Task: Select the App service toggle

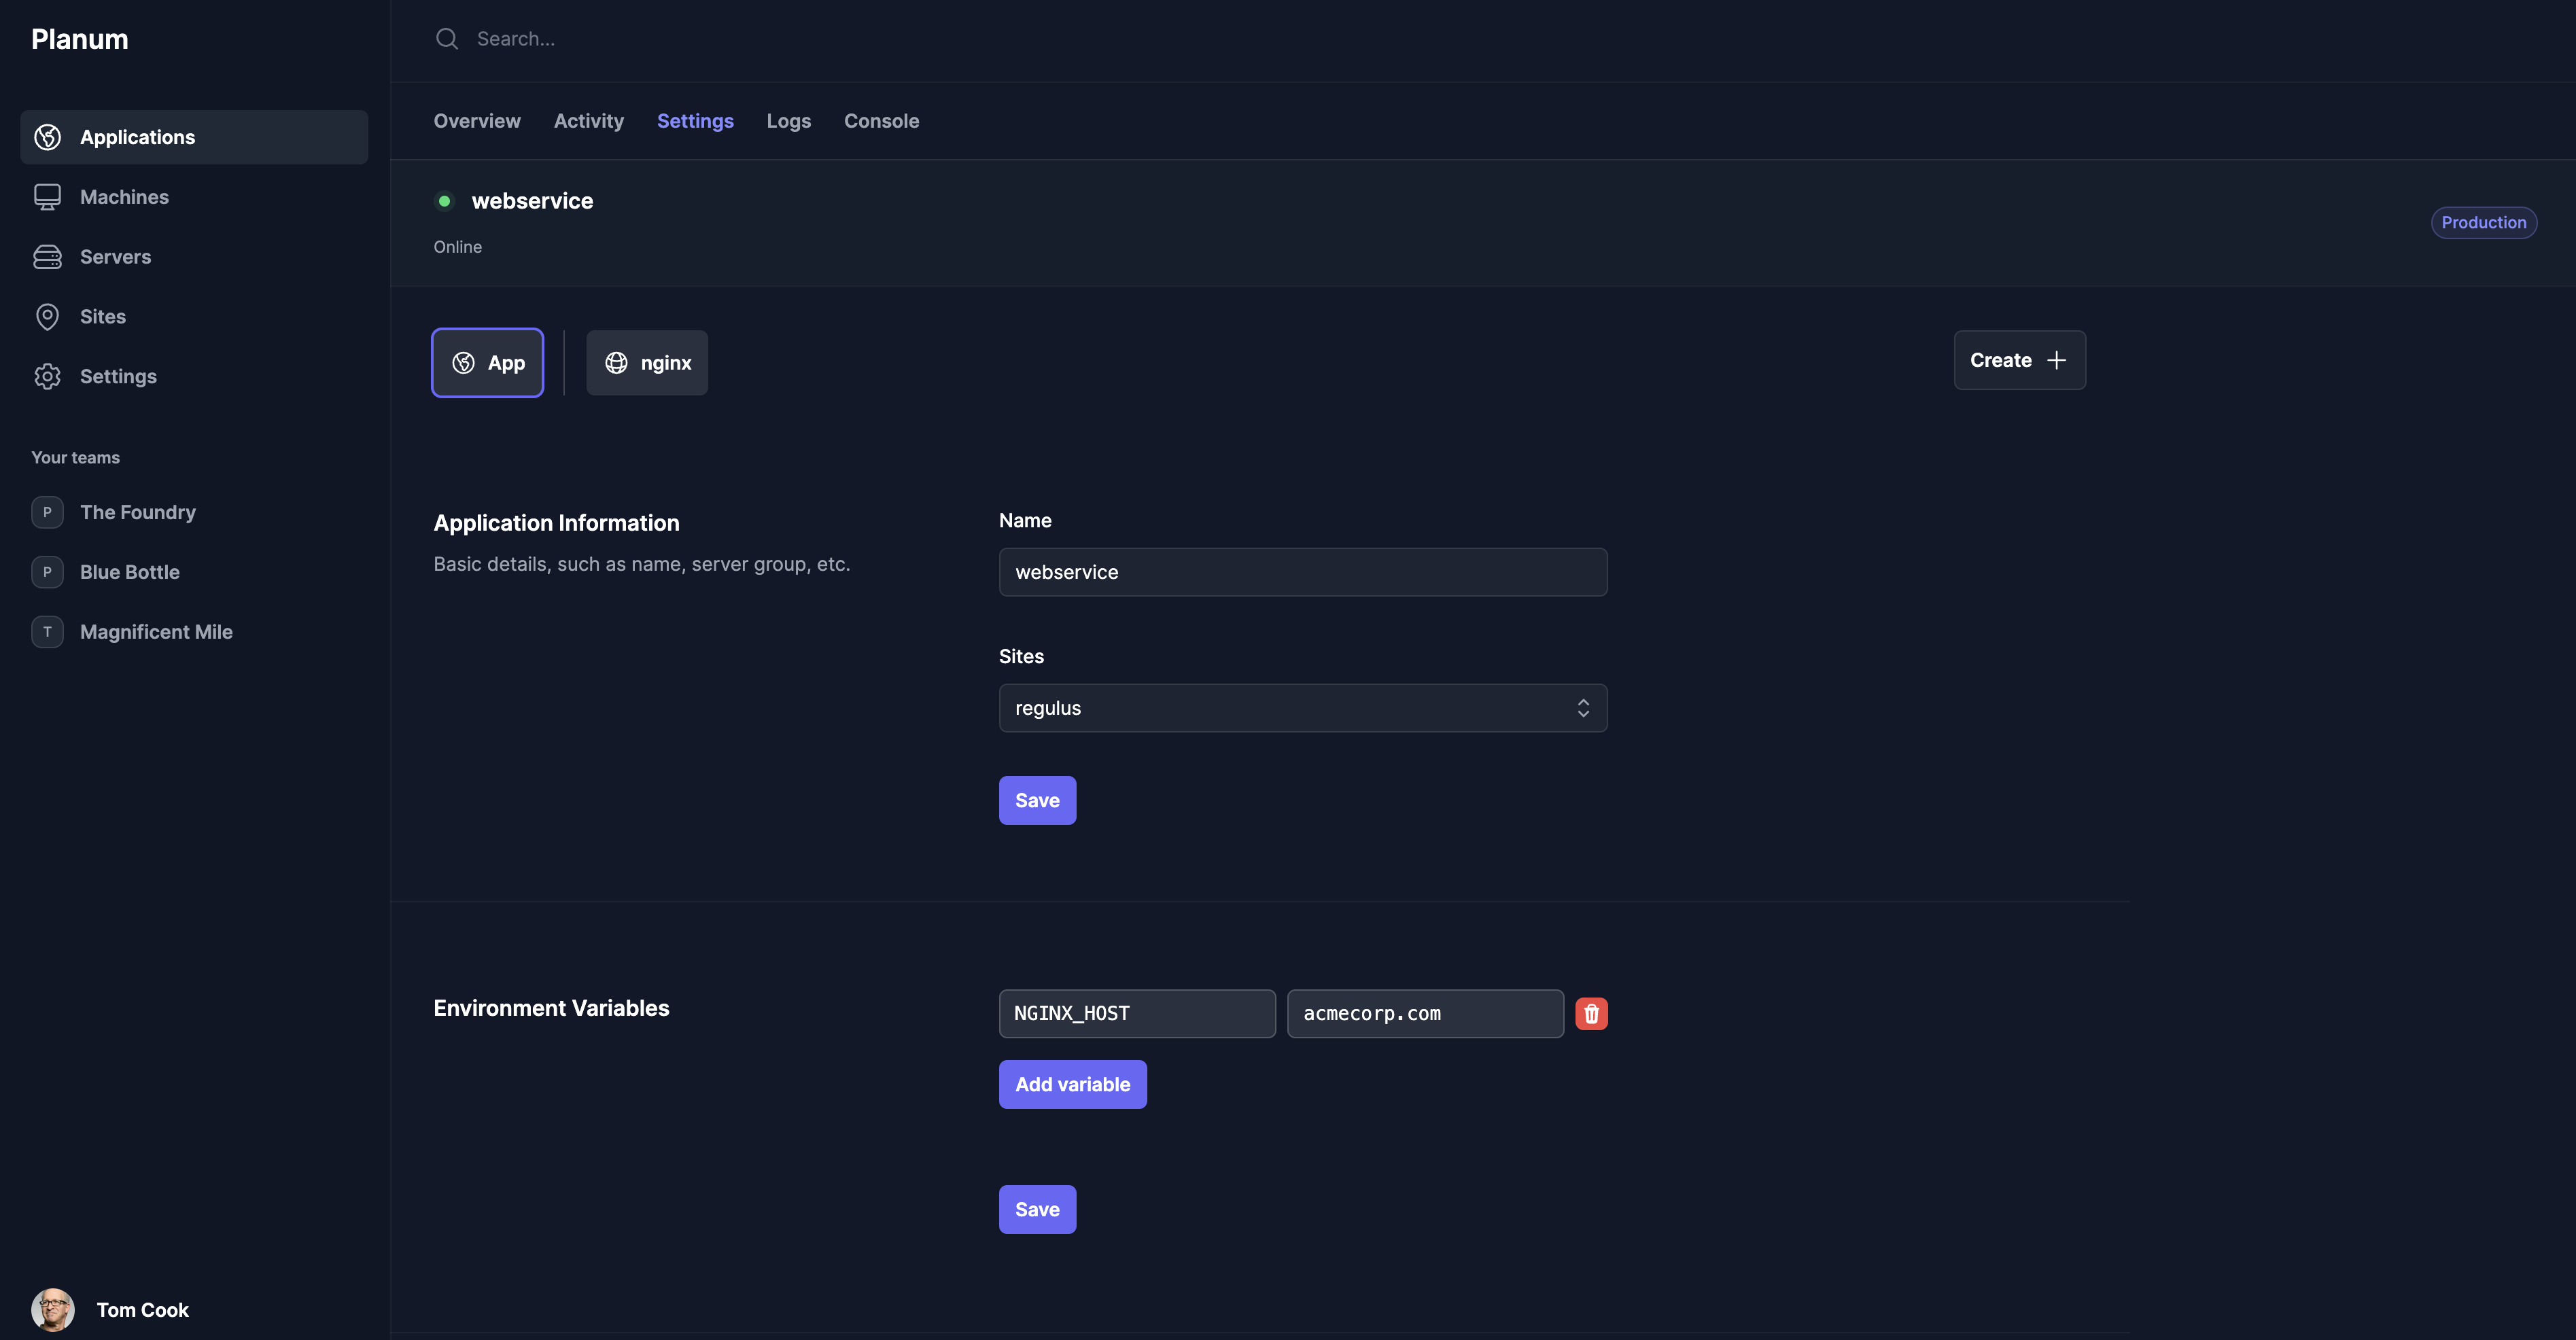Action: [488, 363]
